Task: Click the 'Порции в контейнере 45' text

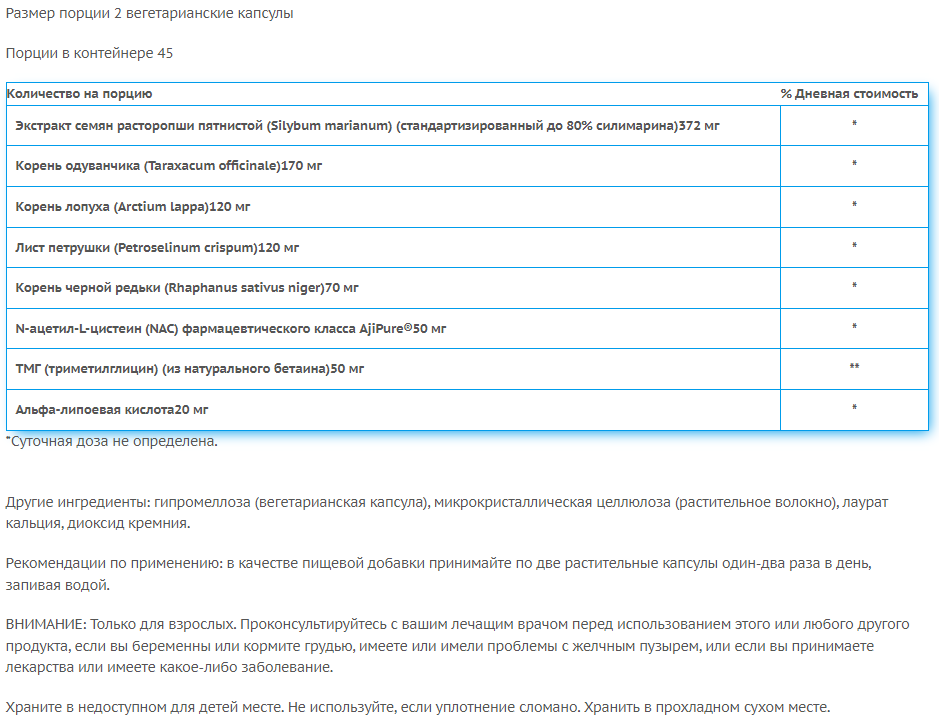Action: (89, 53)
